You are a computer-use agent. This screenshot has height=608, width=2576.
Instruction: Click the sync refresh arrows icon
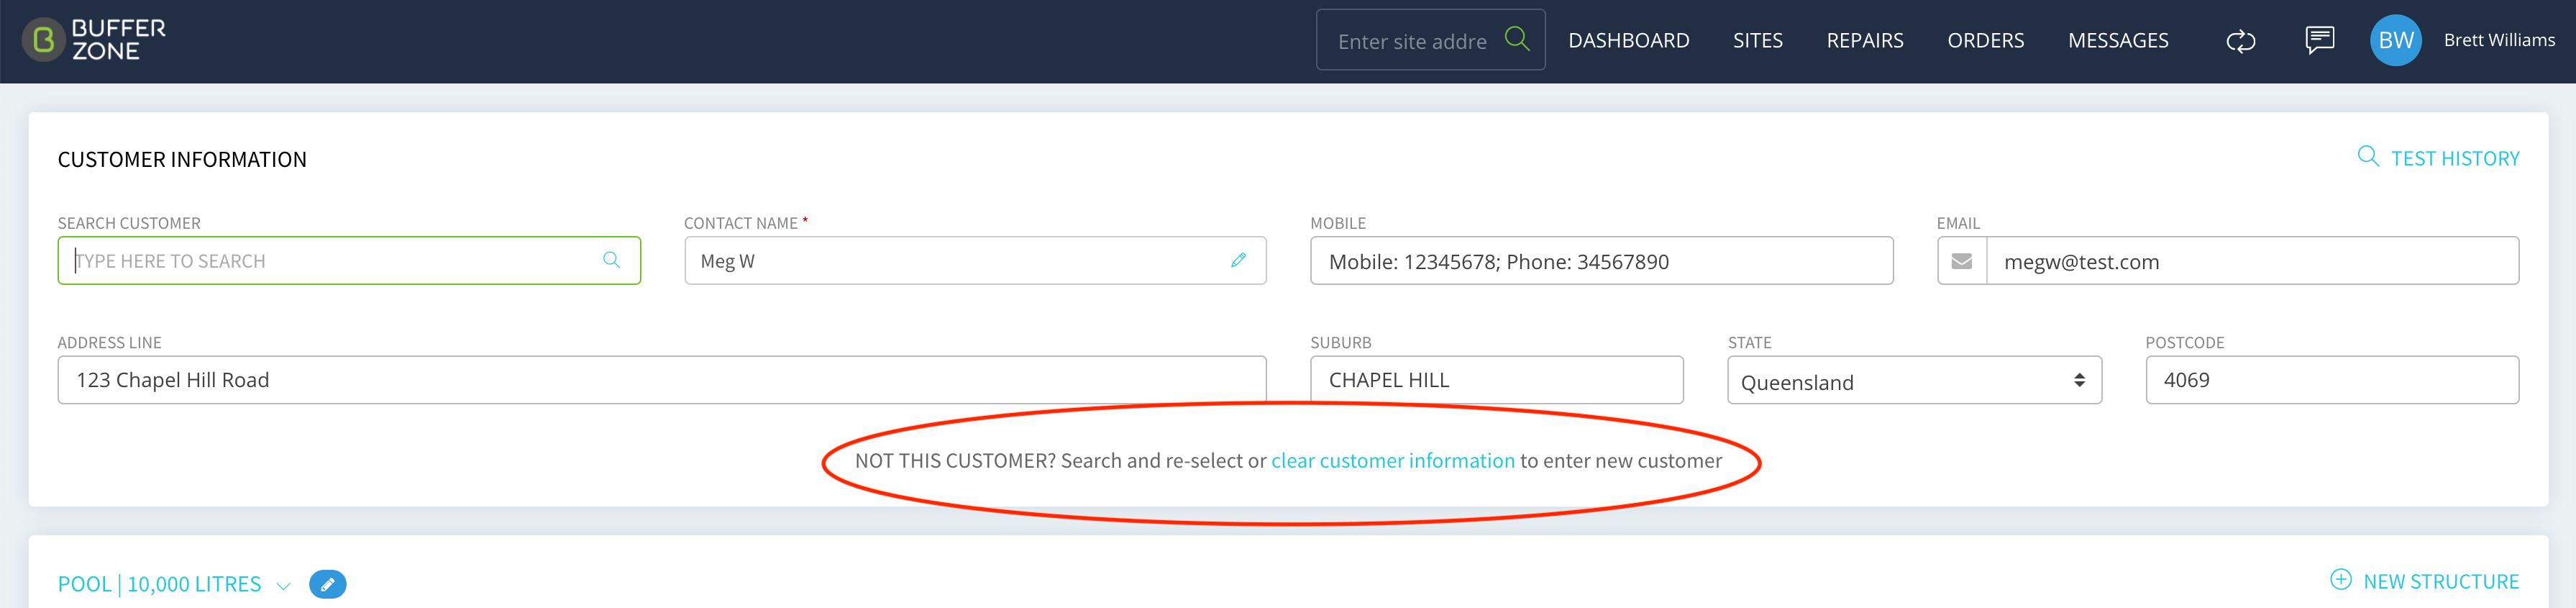[x=2240, y=41]
